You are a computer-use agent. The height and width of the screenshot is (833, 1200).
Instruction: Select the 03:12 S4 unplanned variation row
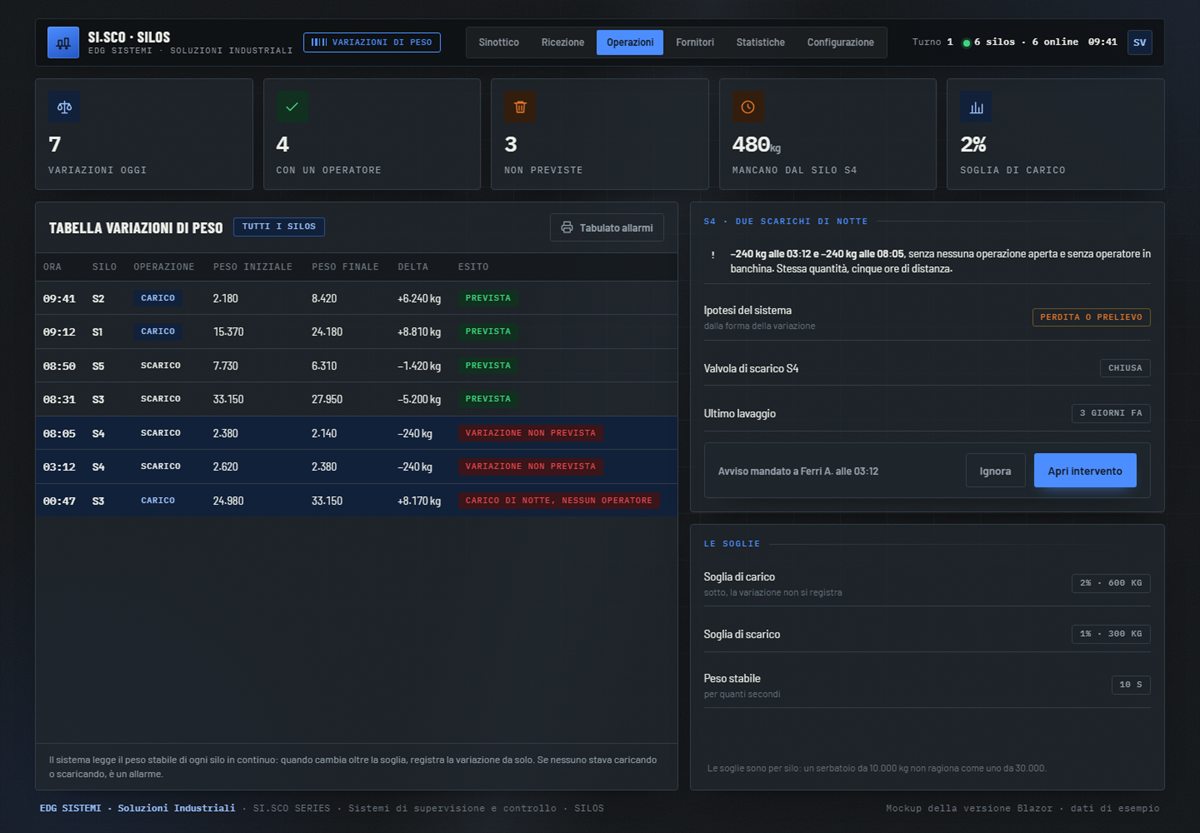356,466
